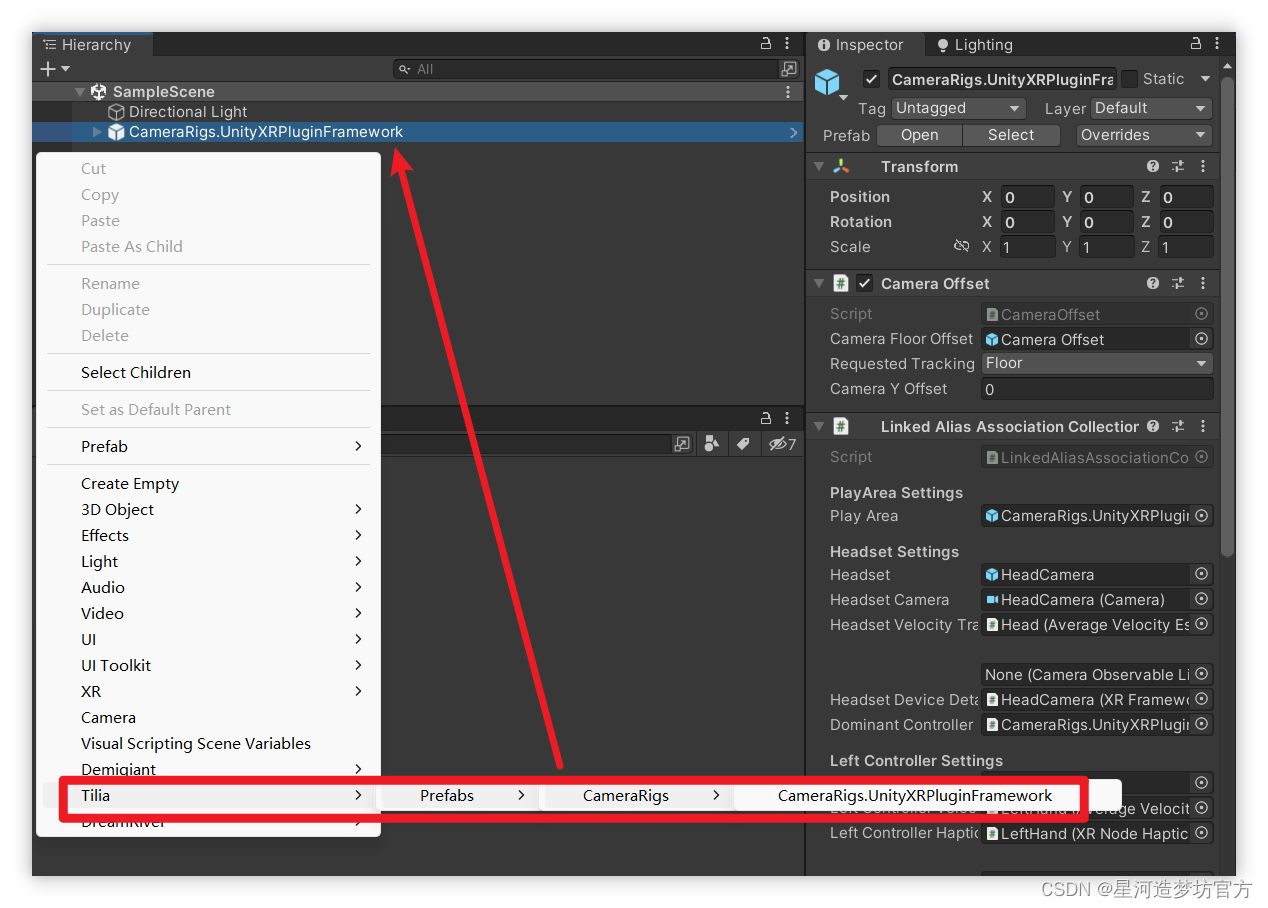Open the SampleScene row's three-dot options
The width and height of the screenshot is (1268, 908).
(788, 91)
